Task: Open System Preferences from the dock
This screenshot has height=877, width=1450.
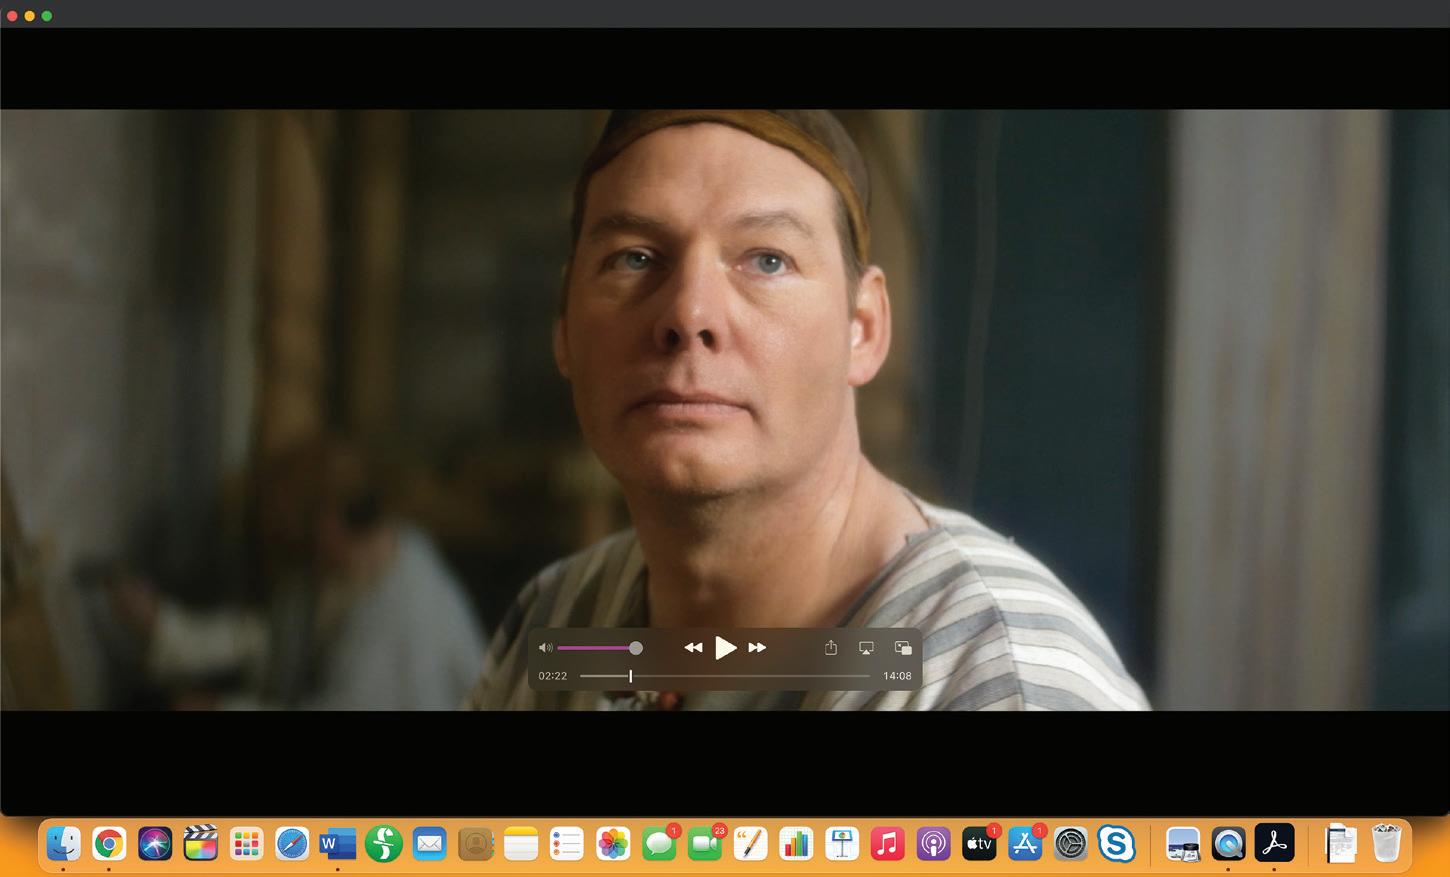Action: (1071, 845)
